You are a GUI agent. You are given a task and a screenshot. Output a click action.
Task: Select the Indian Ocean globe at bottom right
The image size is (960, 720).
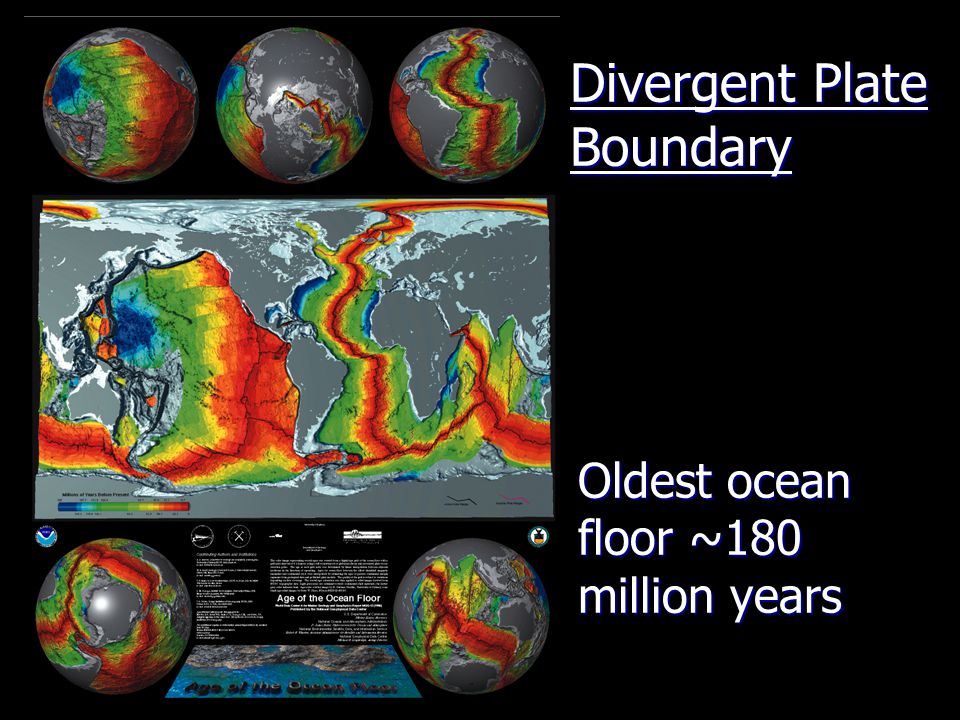[471, 615]
